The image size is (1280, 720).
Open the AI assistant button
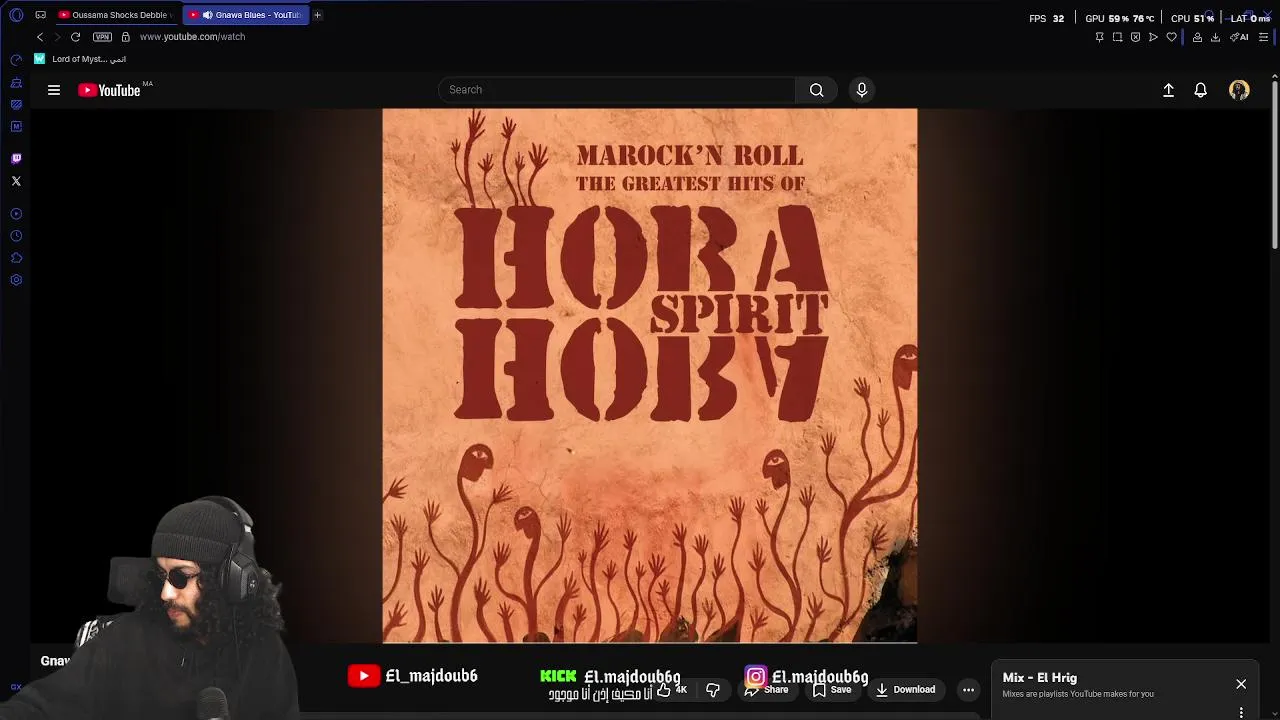pyautogui.click(x=1239, y=37)
